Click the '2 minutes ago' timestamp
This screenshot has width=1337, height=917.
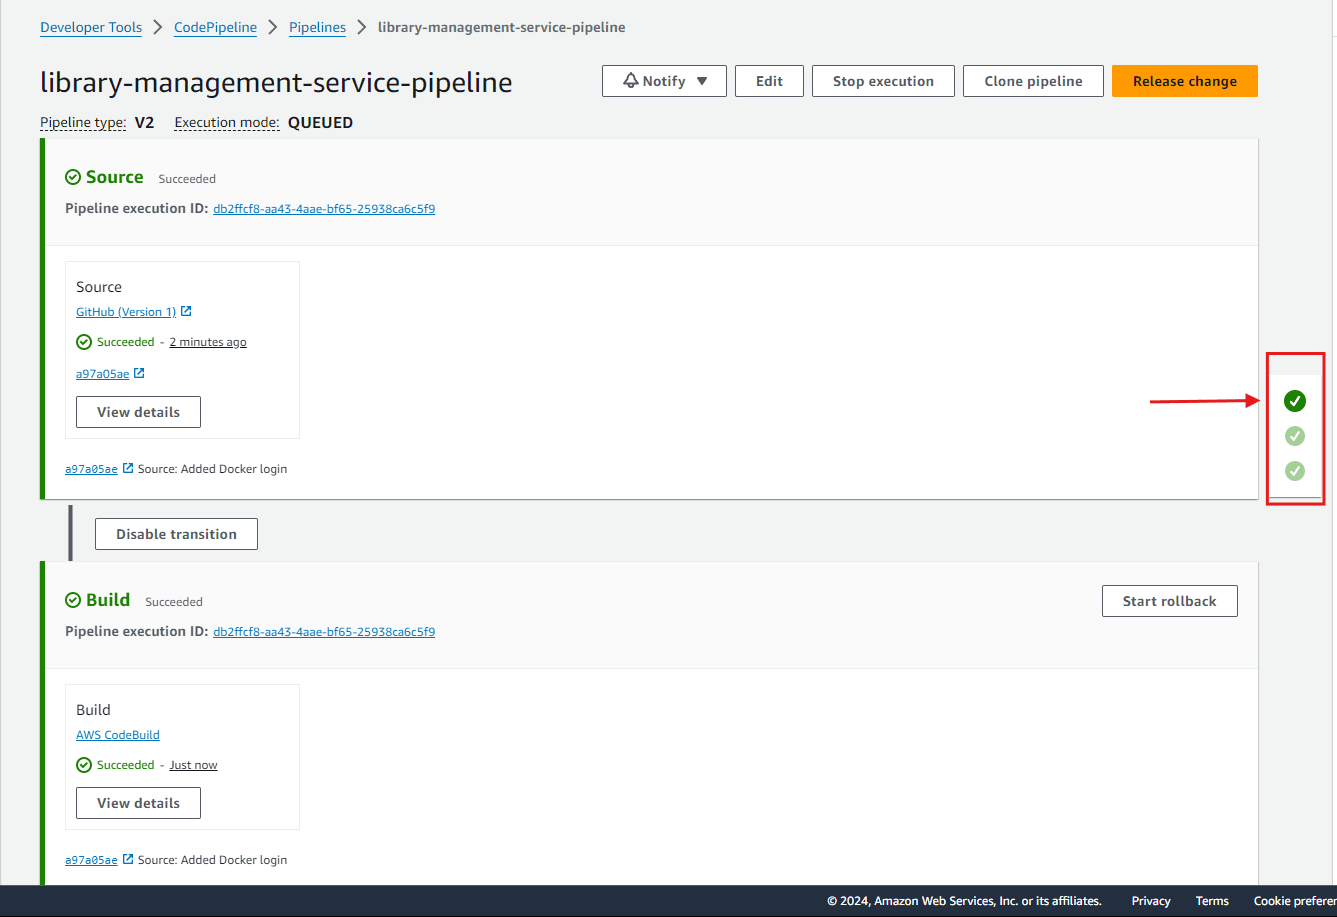pyautogui.click(x=208, y=342)
